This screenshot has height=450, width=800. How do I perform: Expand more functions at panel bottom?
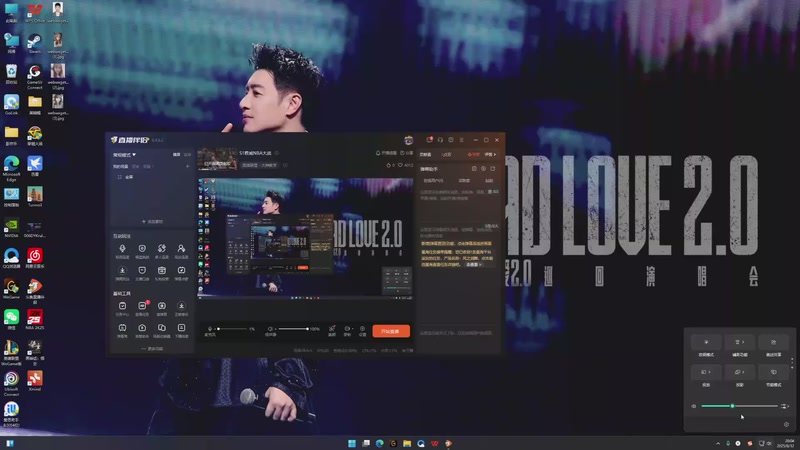point(152,349)
